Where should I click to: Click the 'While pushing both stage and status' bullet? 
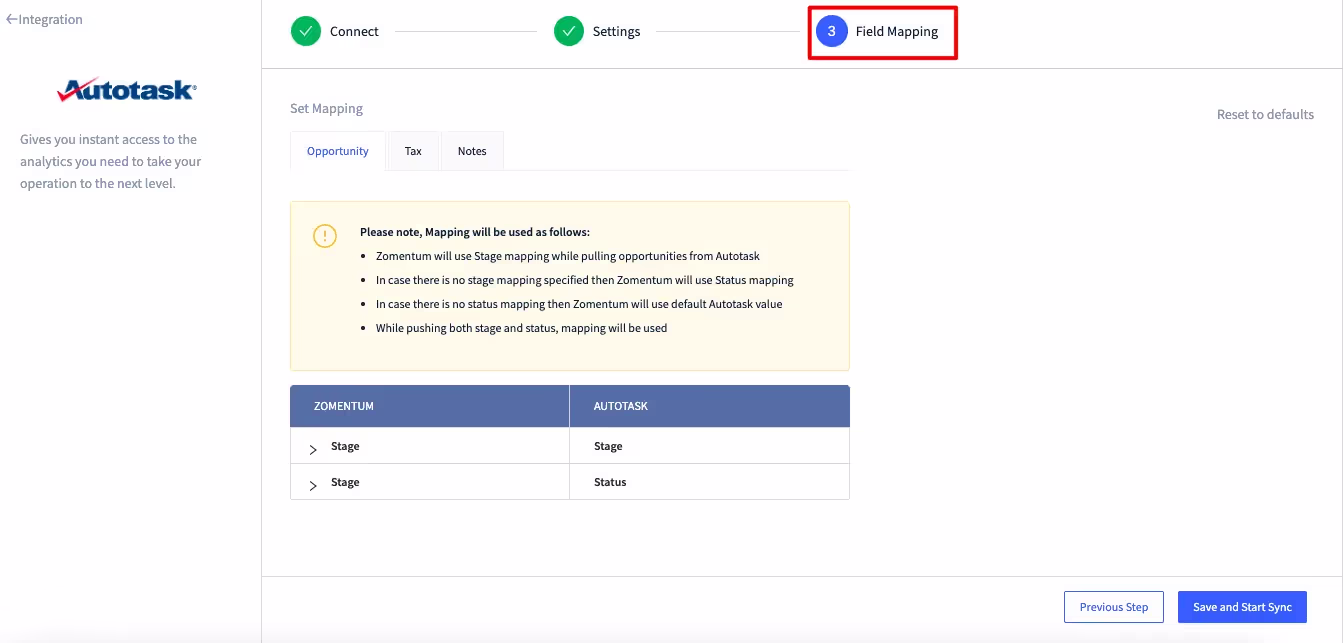(521, 328)
